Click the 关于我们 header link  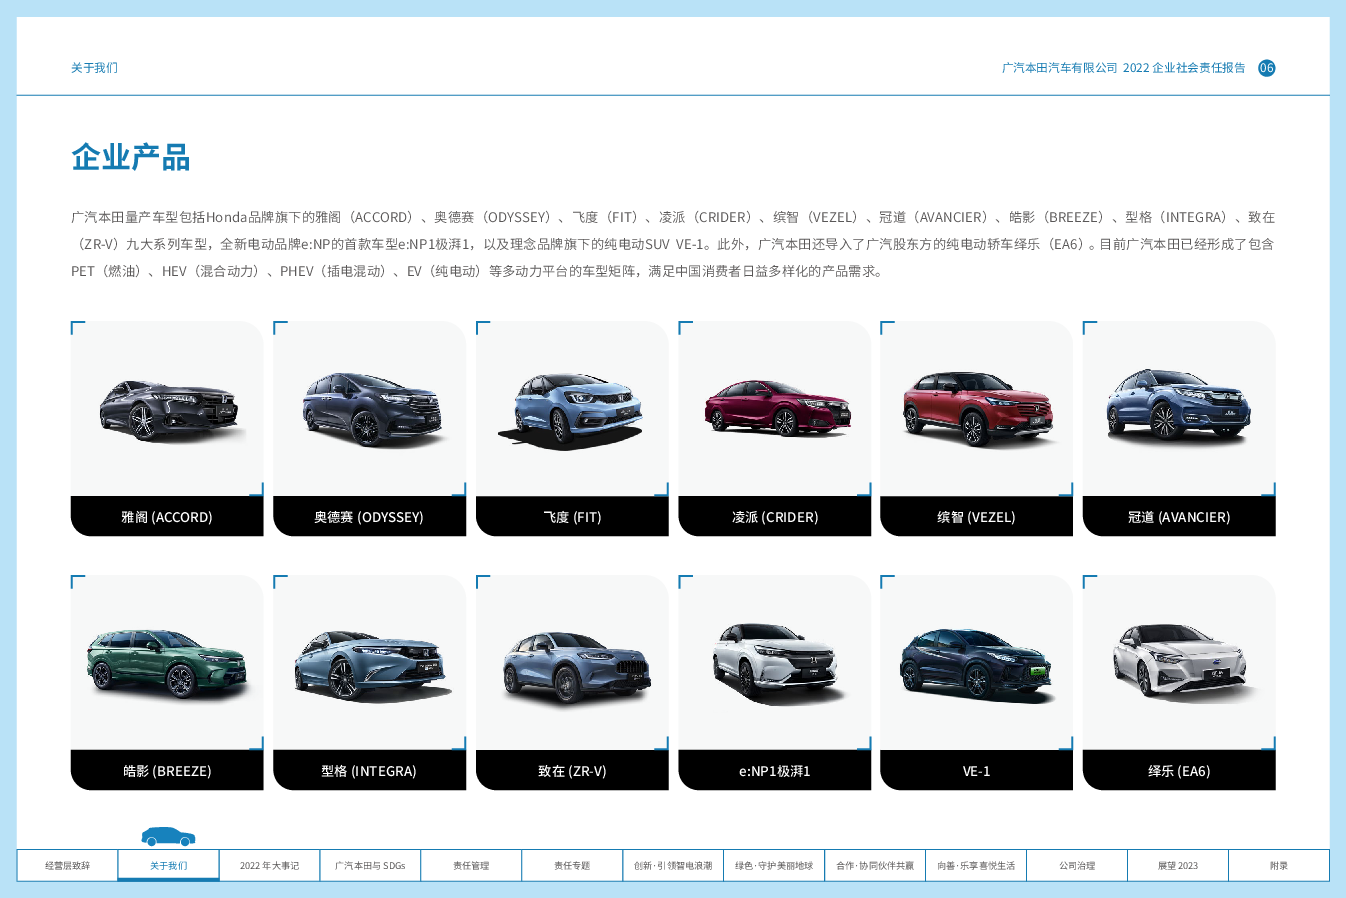94,68
